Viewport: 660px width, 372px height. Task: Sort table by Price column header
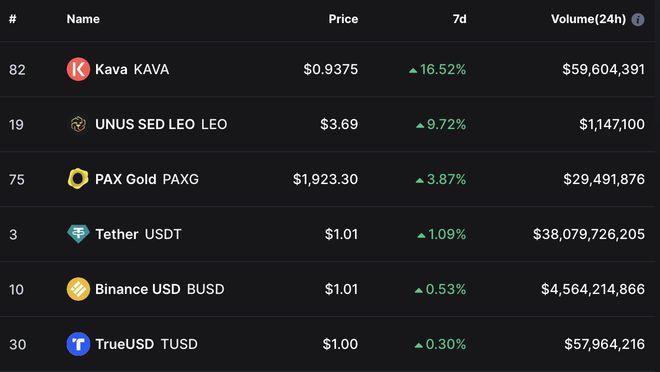(343, 19)
